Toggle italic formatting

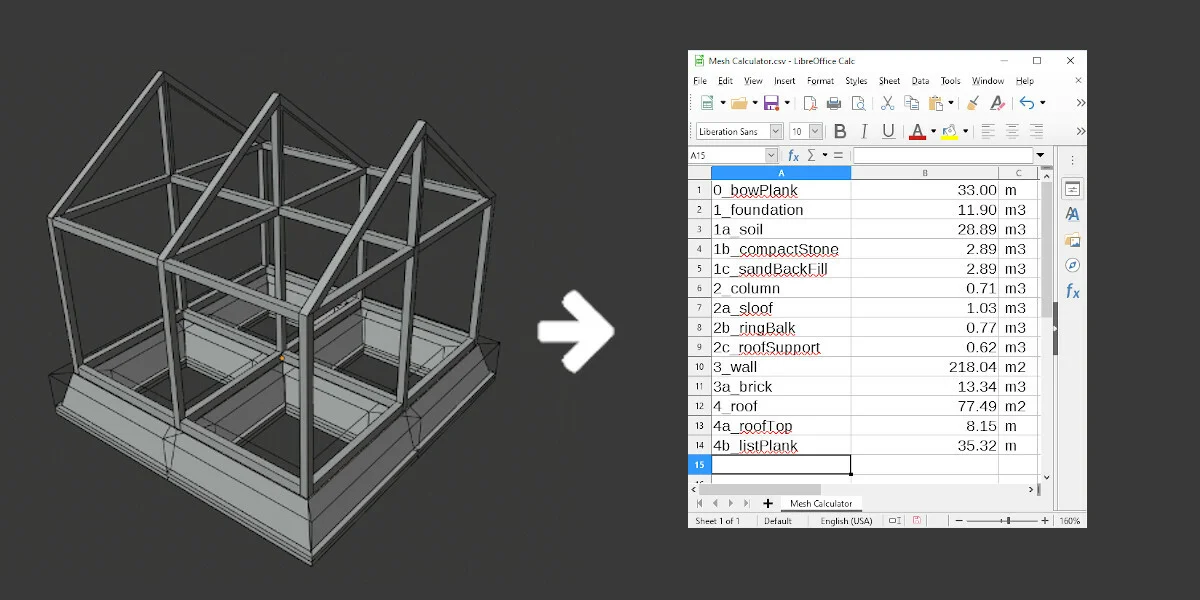[x=864, y=130]
